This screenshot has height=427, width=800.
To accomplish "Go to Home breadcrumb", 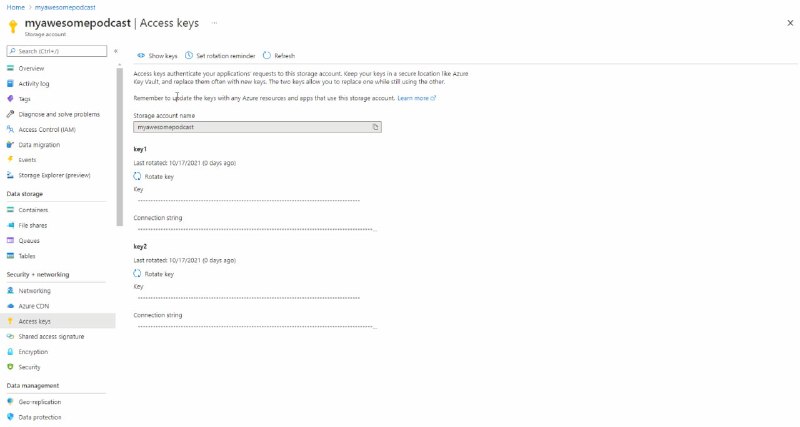I will [x=15, y=7].
